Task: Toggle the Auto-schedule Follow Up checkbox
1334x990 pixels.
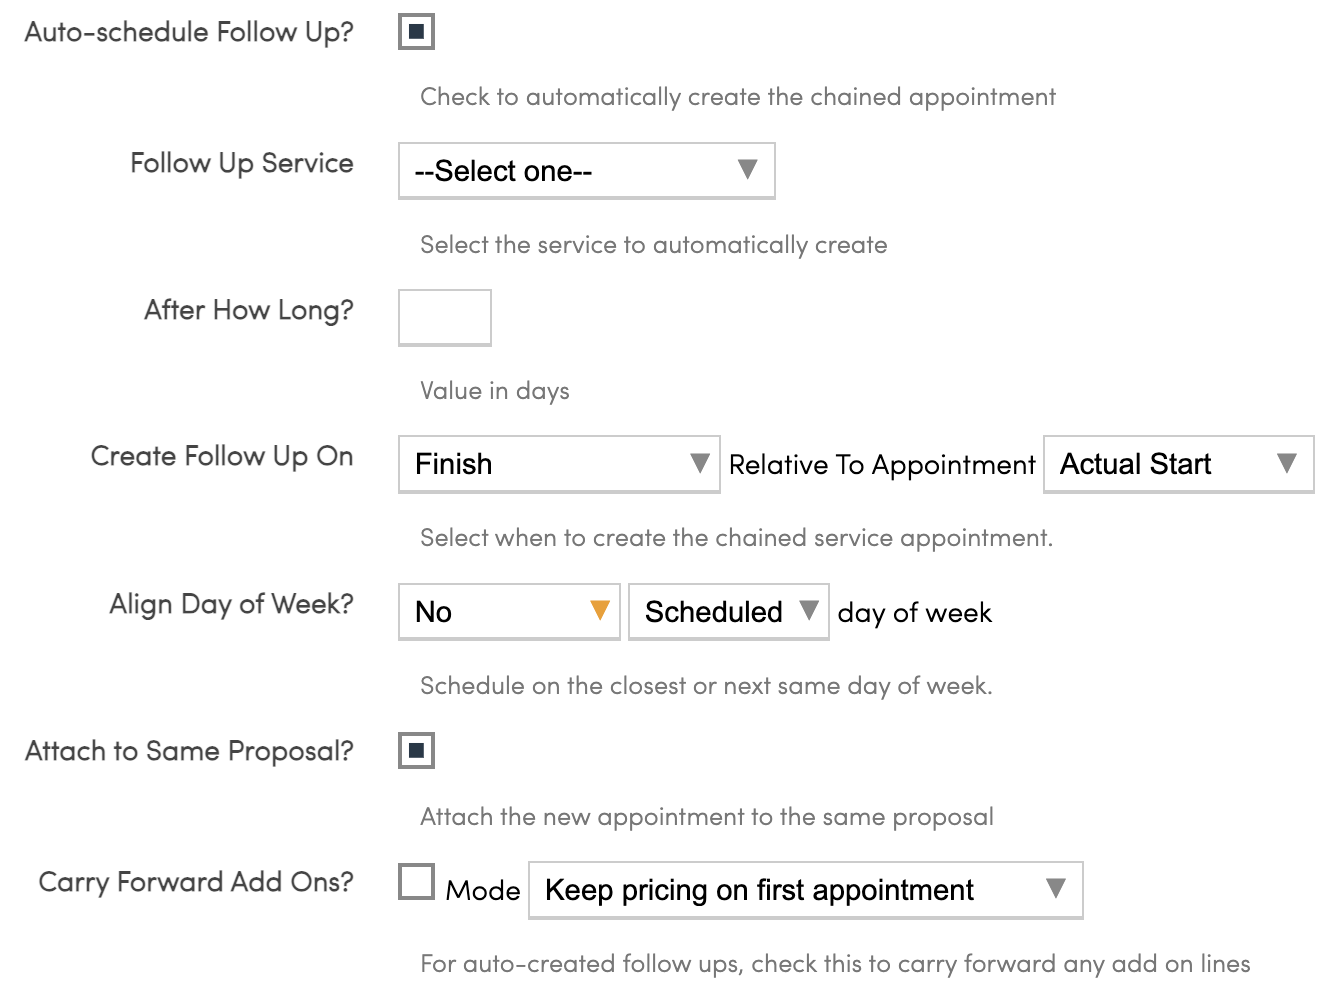Action: [416, 32]
